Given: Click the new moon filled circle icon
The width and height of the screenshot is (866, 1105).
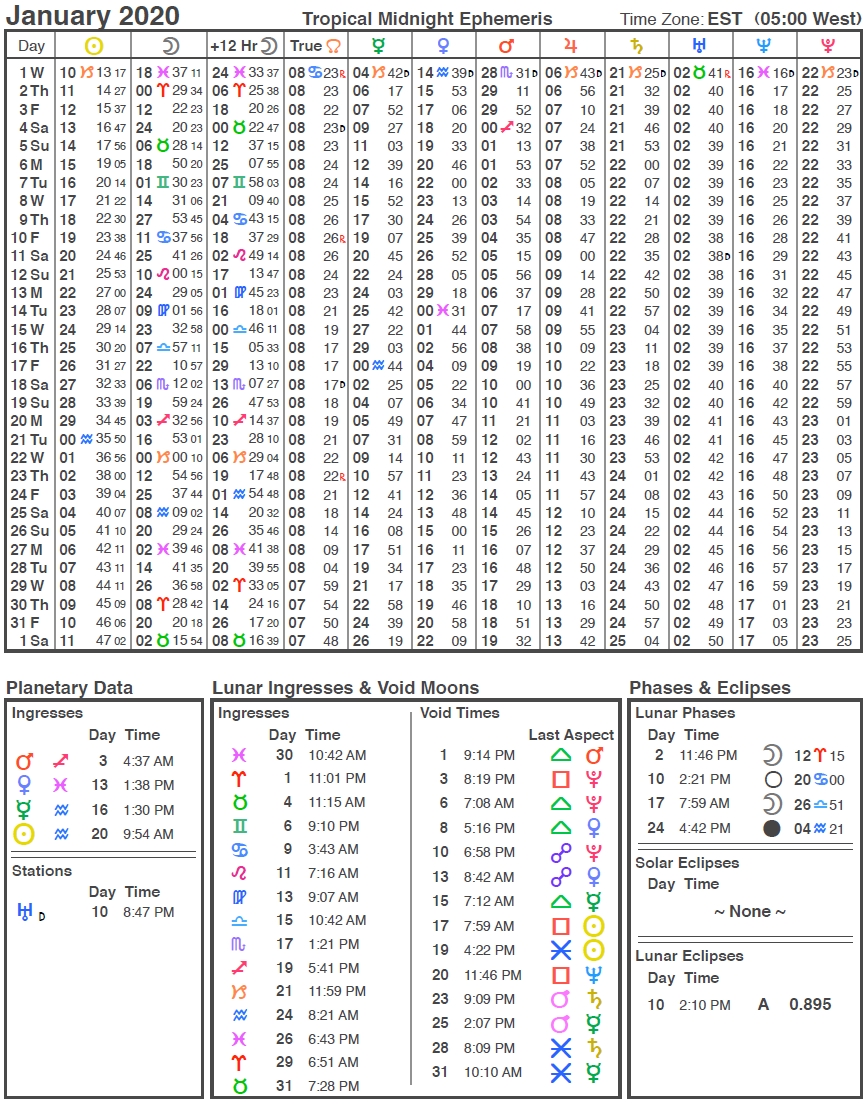Looking at the screenshot, I should click(772, 828).
